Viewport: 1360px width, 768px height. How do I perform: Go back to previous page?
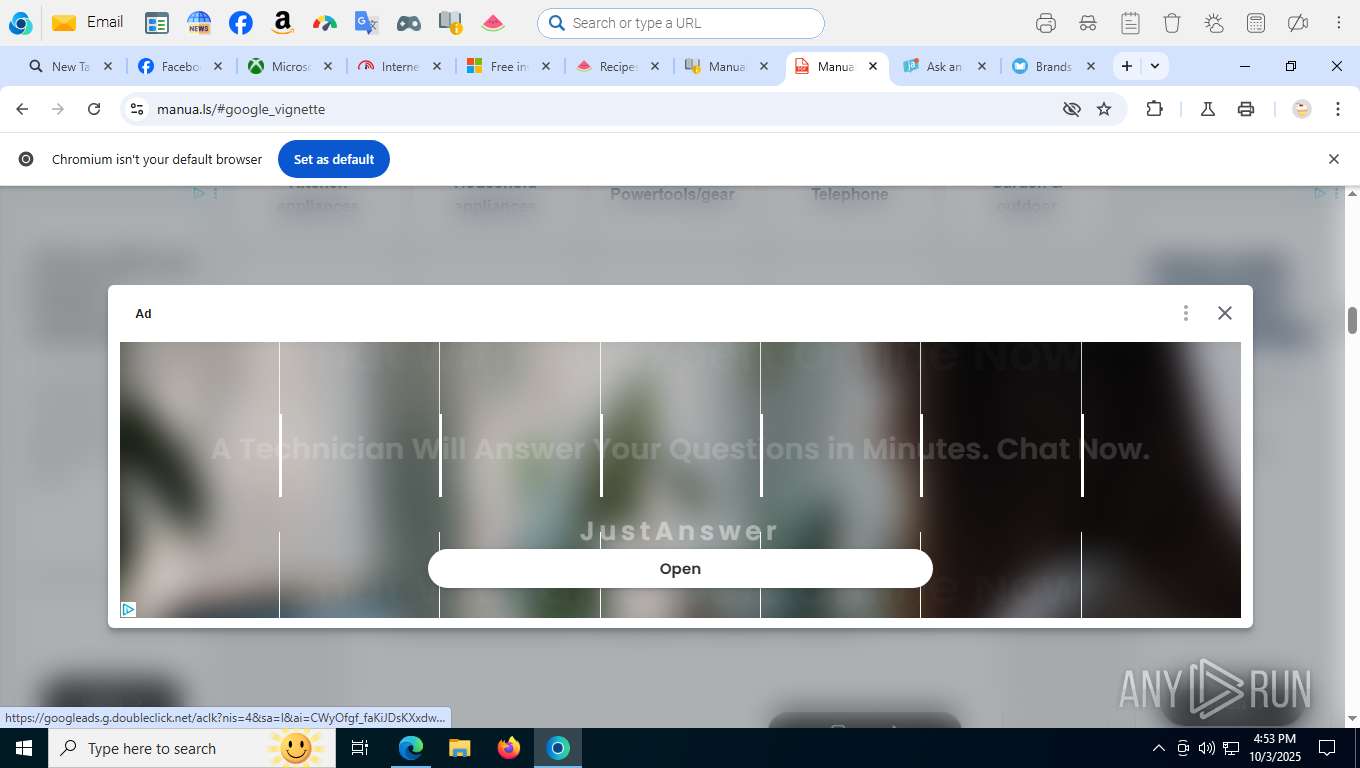tap(22, 109)
